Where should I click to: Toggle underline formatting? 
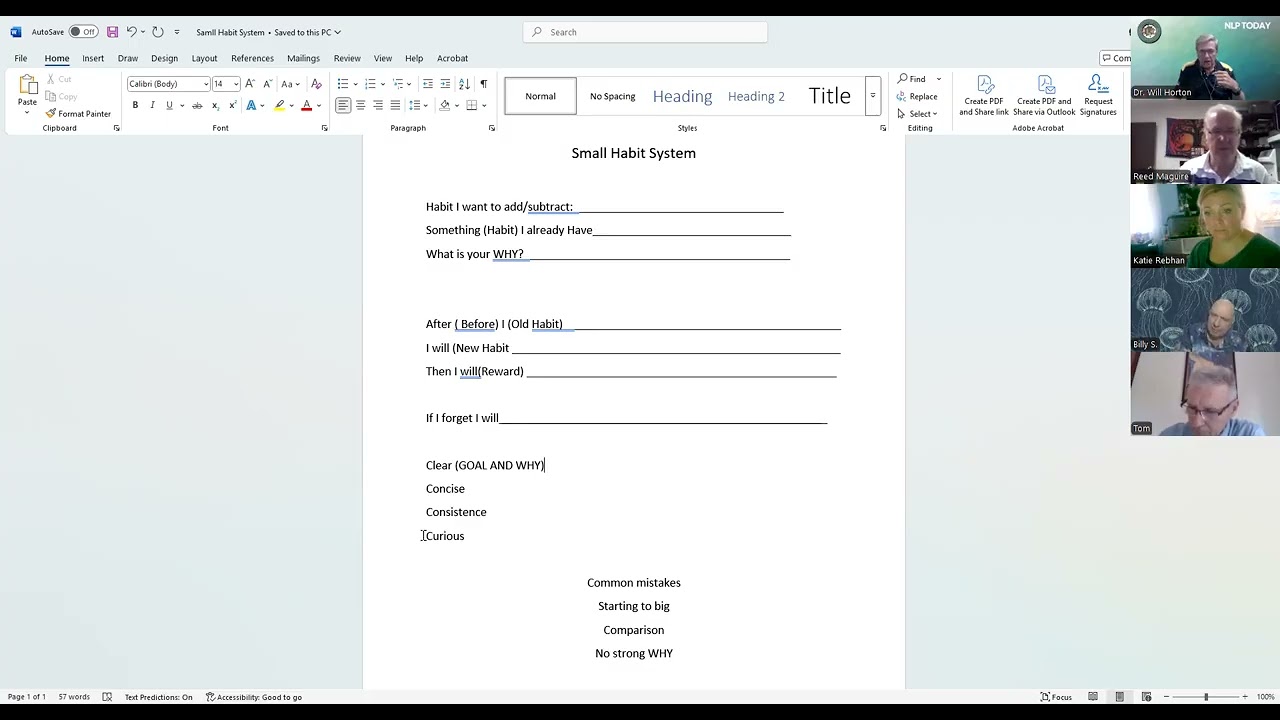(169, 105)
